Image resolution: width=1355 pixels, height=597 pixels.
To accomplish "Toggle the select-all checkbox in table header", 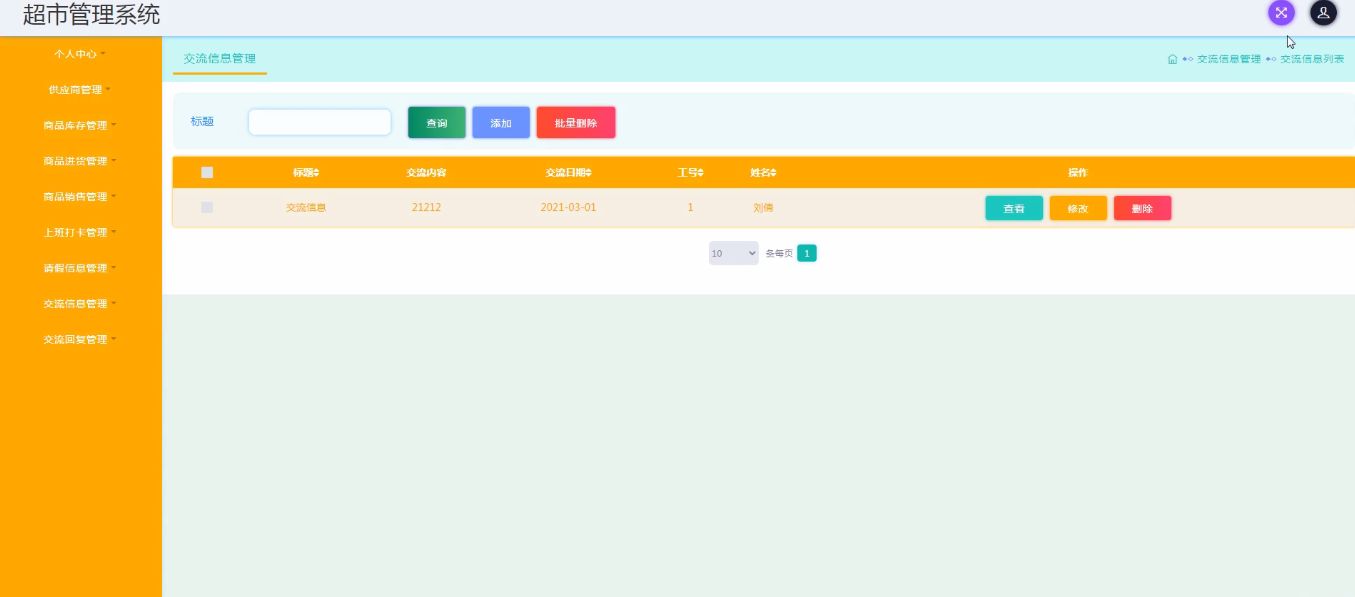I will pyautogui.click(x=207, y=172).
